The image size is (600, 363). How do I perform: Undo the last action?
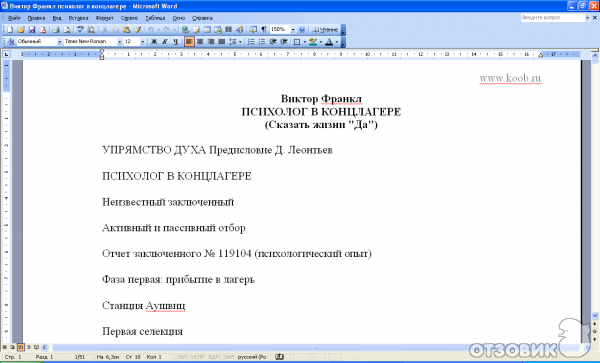point(151,29)
